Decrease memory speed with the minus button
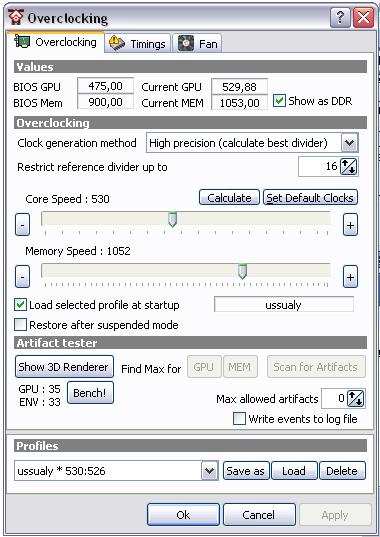The image size is (380, 537). [22, 276]
